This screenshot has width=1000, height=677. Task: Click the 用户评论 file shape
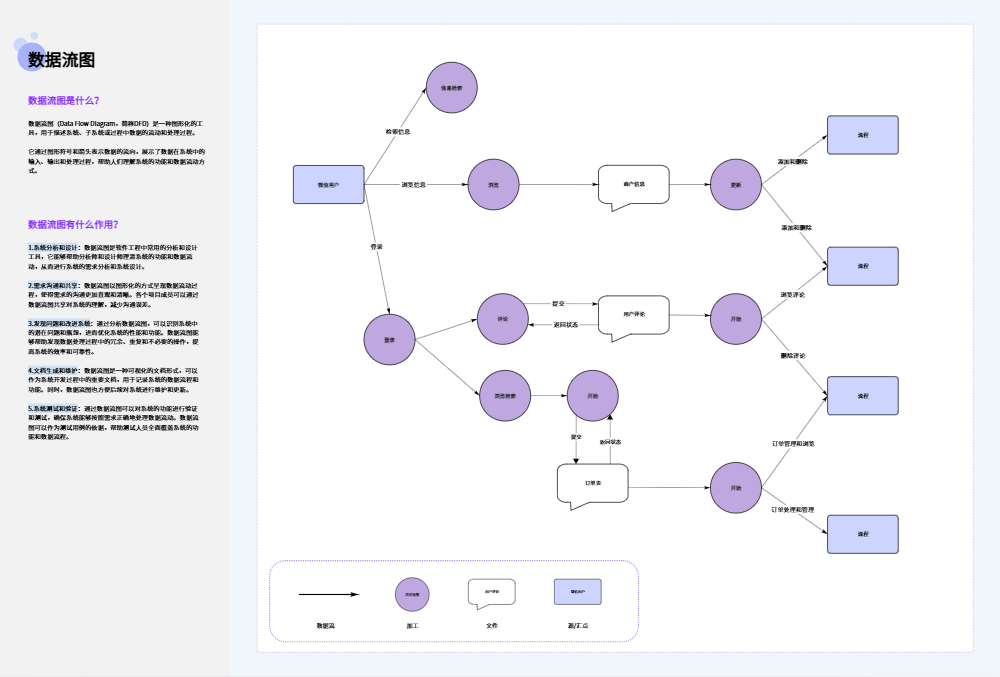pos(633,314)
